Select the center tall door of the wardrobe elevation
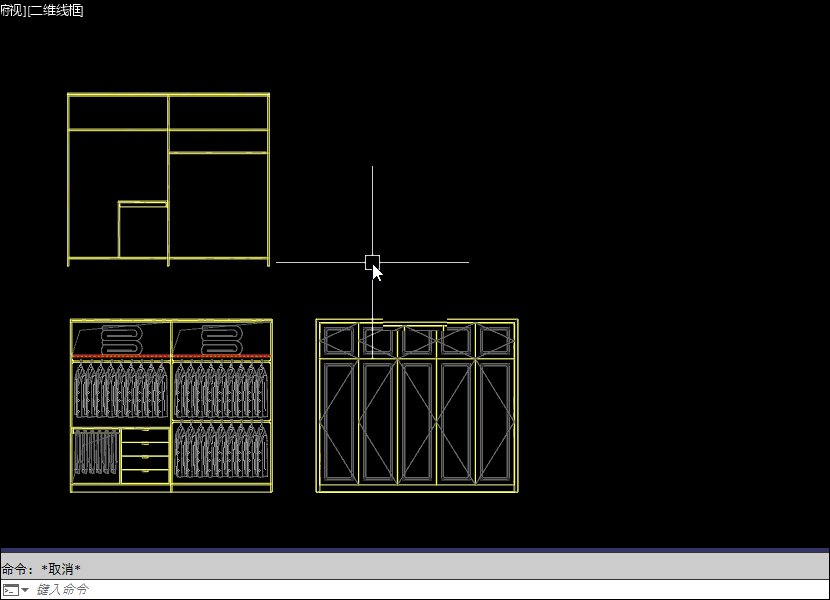This screenshot has width=830, height=600. point(417,420)
